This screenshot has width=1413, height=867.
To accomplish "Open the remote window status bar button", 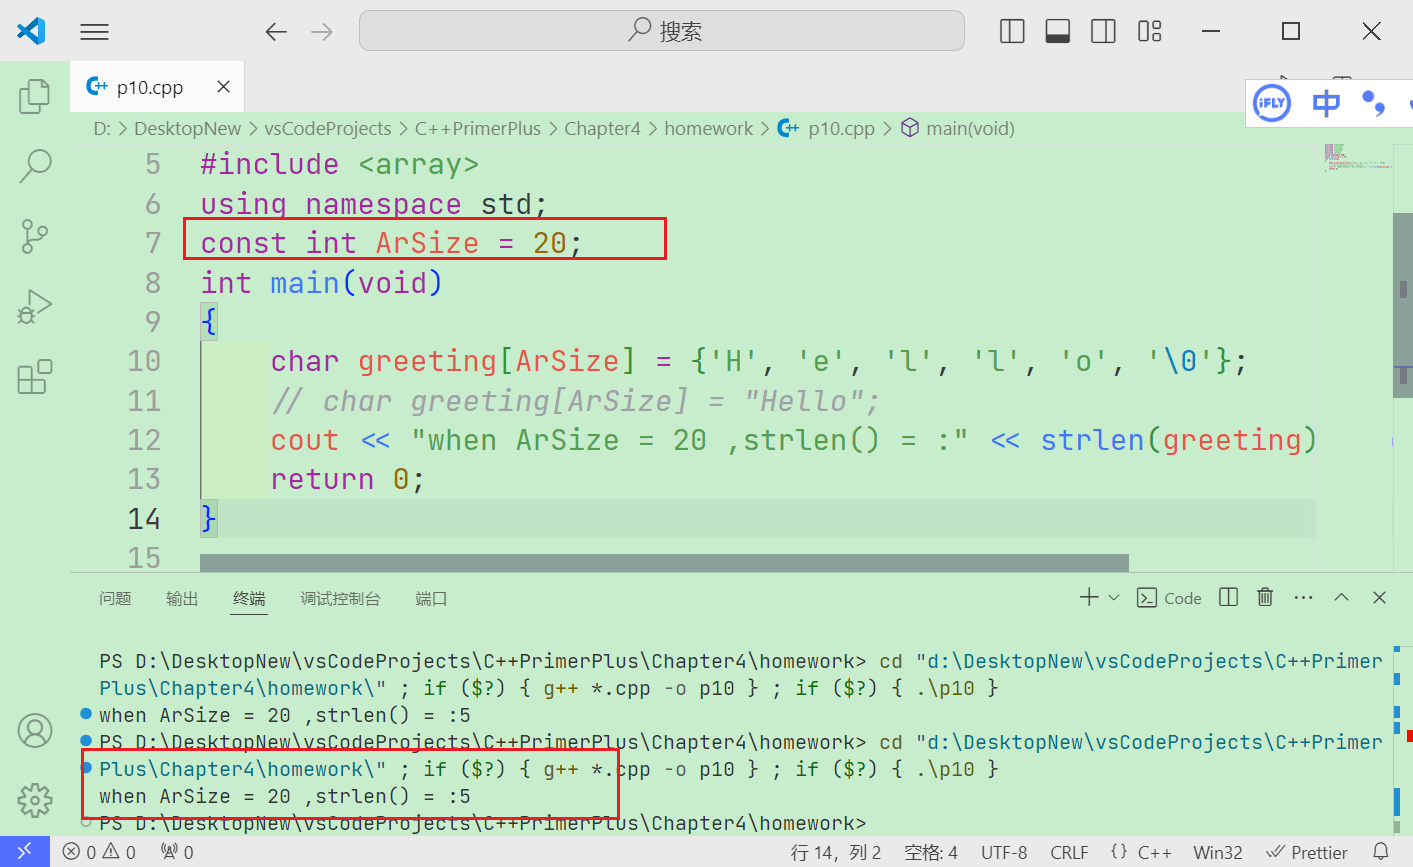I will 25,852.
